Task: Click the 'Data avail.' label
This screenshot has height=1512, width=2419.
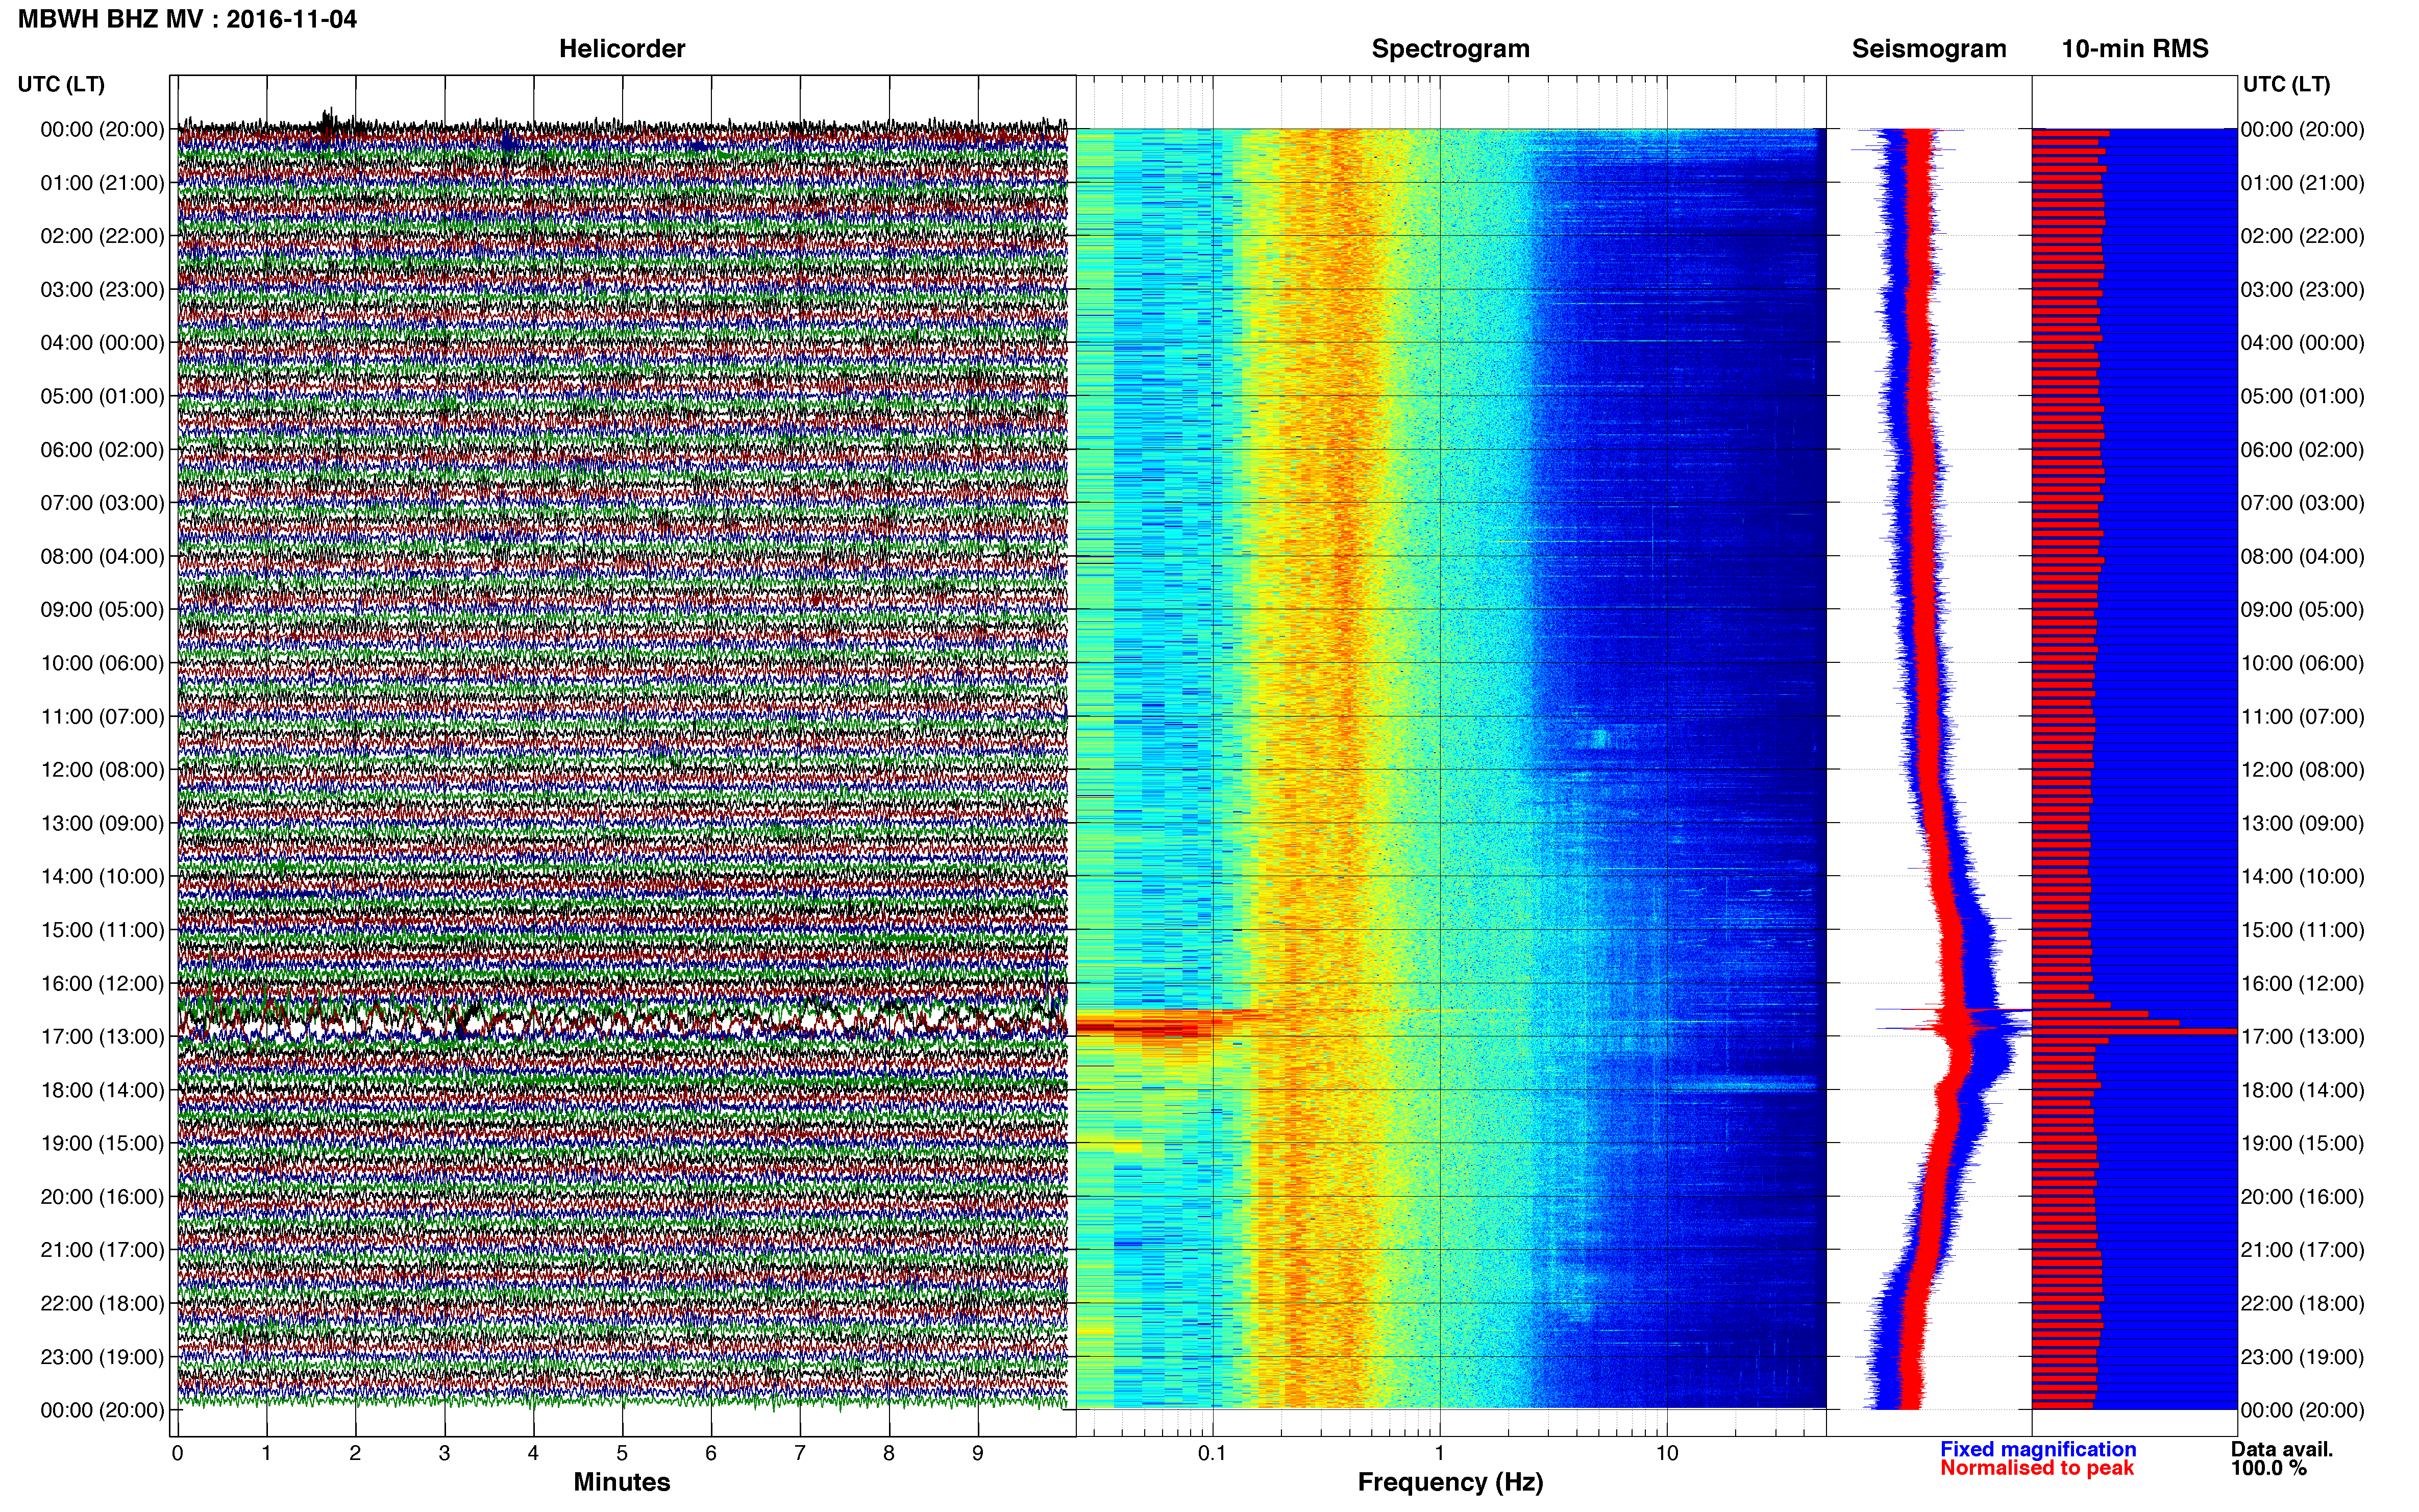Action: pyautogui.click(x=2282, y=1449)
